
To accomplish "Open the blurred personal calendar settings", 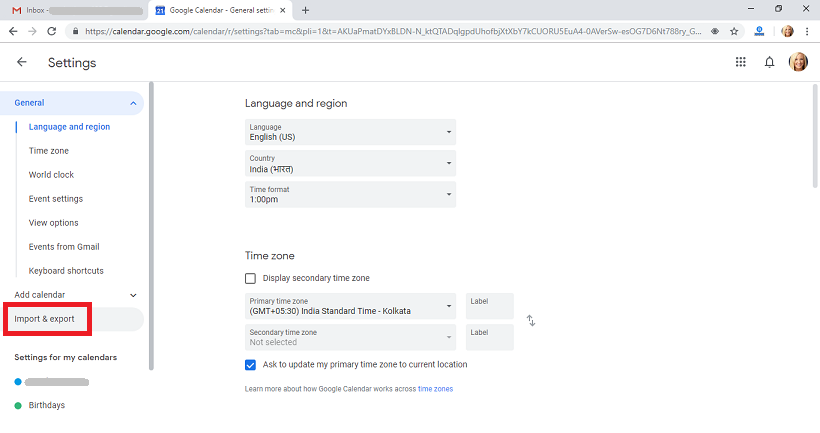I will click(56, 382).
